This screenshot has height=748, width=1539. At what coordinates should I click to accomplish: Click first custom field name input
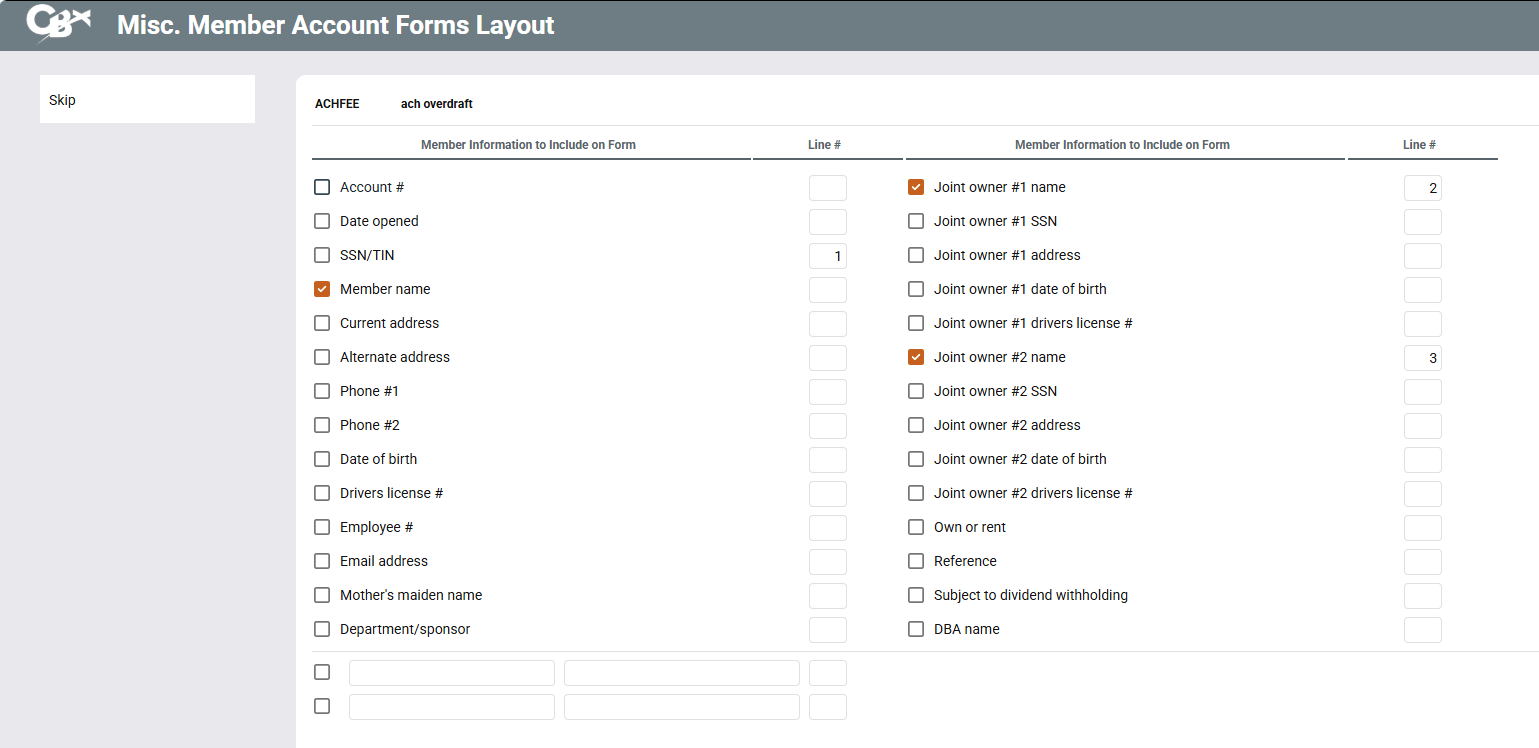pos(451,673)
